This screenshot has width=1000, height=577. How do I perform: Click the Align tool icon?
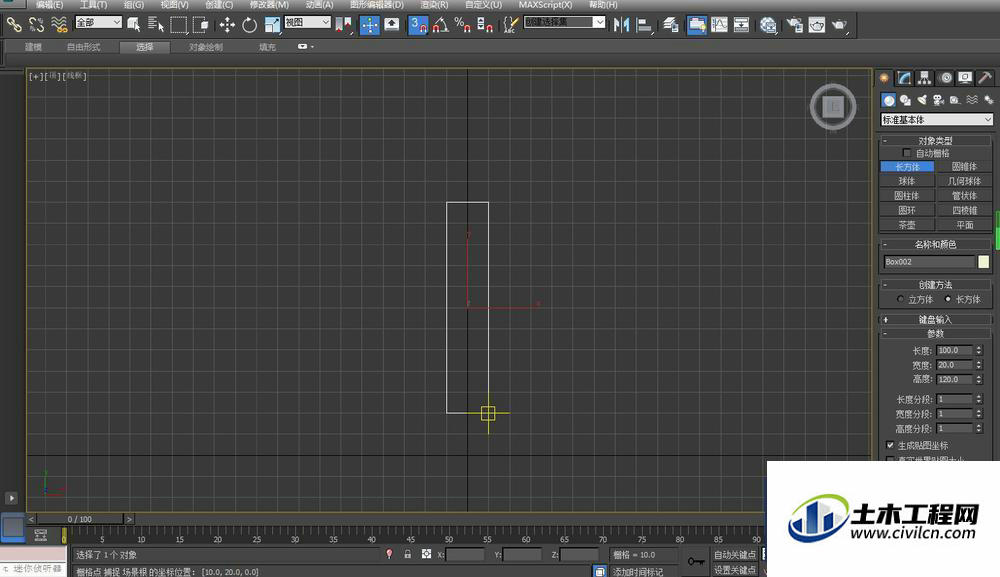tap(644, 25)
